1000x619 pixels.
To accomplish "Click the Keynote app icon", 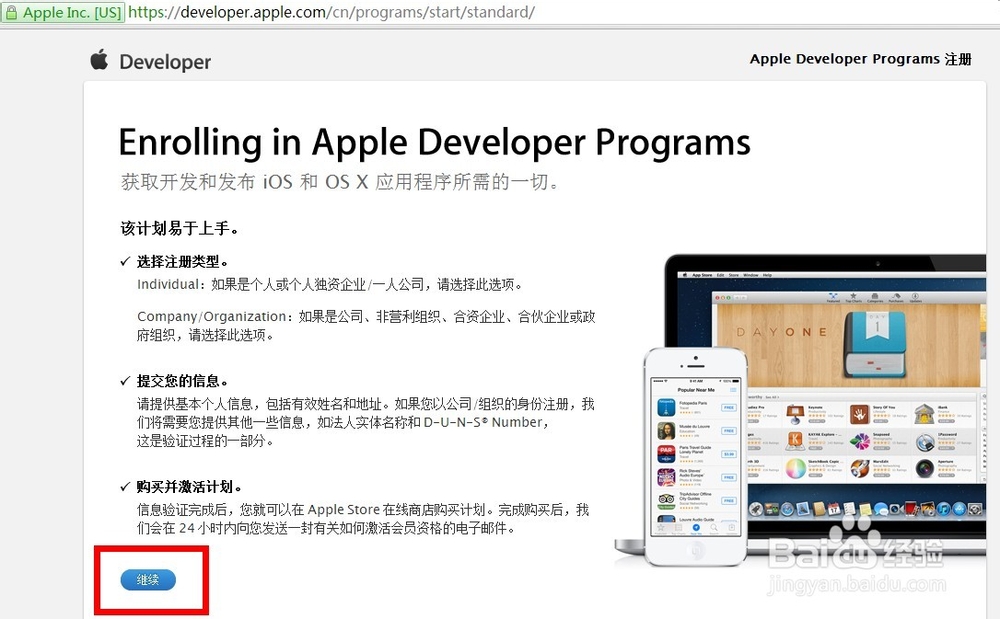I will click(x=795, y=413).
